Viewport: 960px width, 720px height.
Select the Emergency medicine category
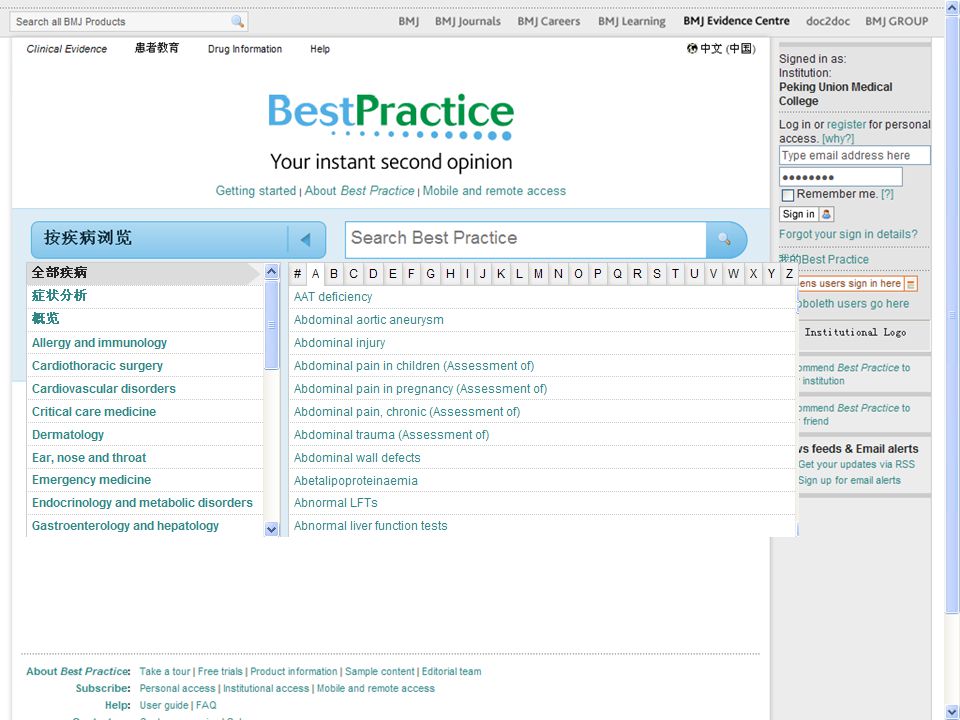tap(91, 480)
